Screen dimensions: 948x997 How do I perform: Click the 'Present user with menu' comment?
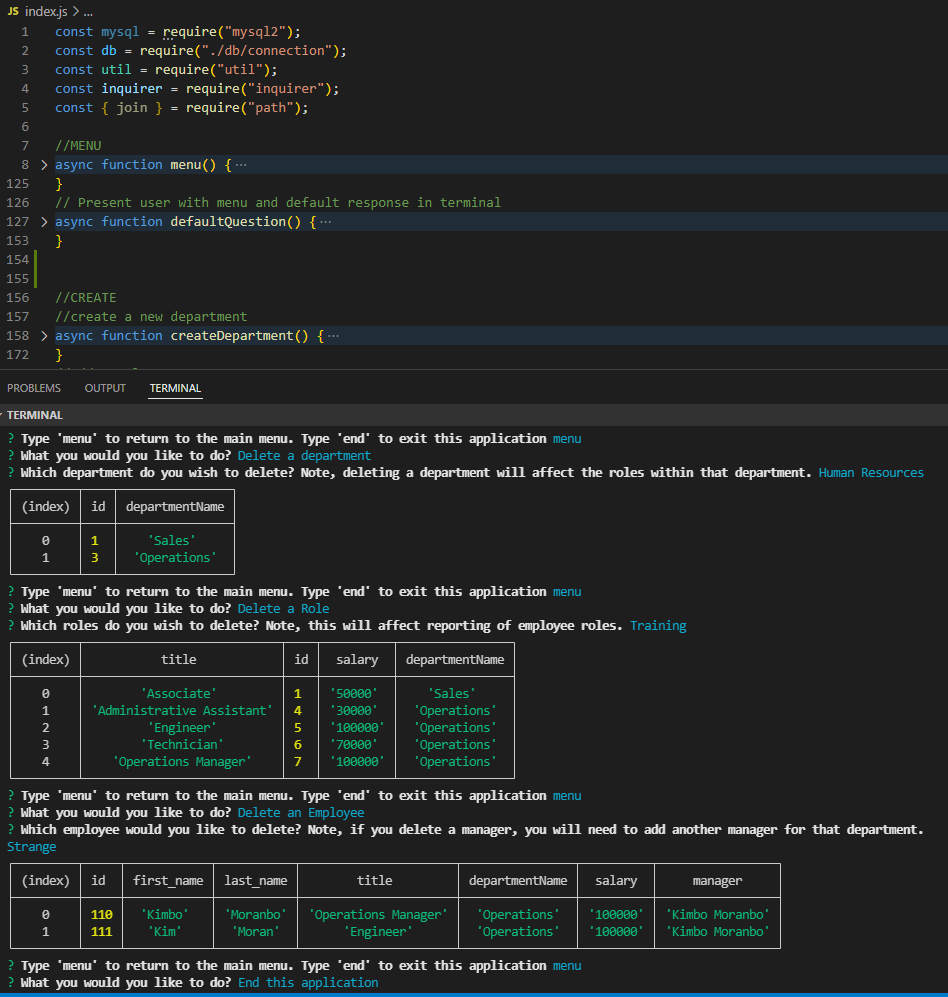click(278, 203)
